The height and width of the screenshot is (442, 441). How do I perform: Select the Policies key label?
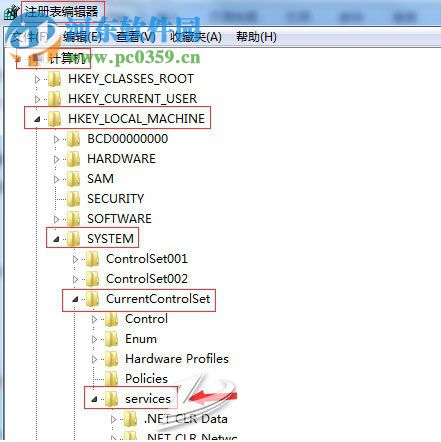146,379
